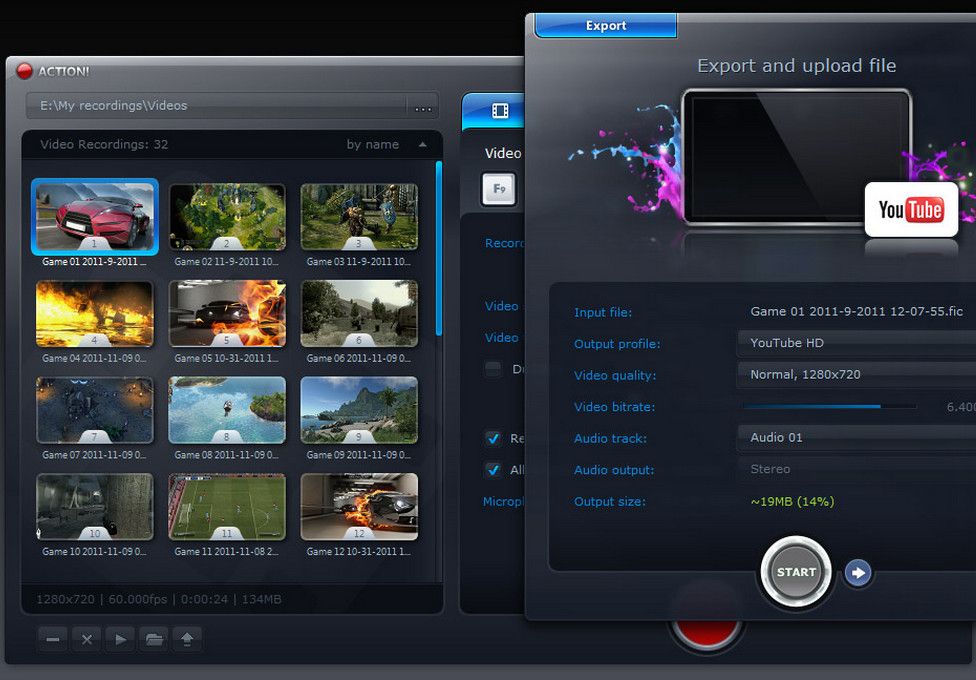The image size is (976, 680).
Task: Select Game 04 fire explosion thumbnail
Action: coord(95,313)
